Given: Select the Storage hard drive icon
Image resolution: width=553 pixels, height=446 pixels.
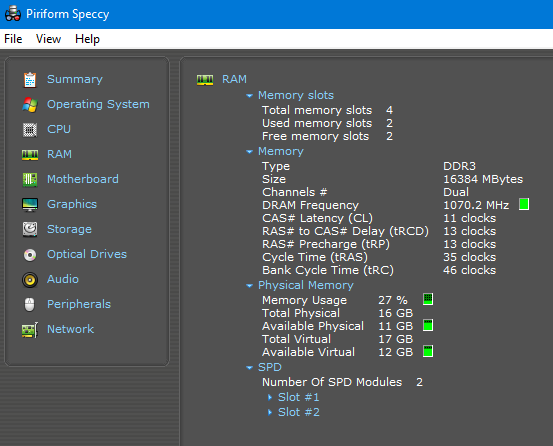Looking at the screenshot, I should click(30, 230).
